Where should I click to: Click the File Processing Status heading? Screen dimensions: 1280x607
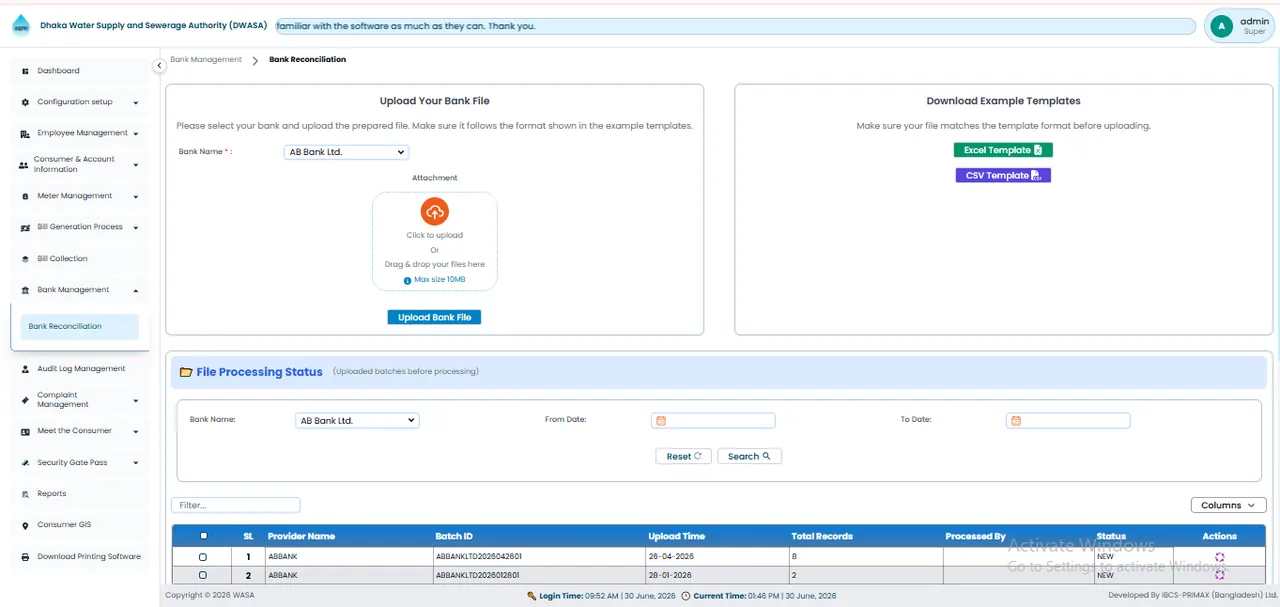point(259,372)
